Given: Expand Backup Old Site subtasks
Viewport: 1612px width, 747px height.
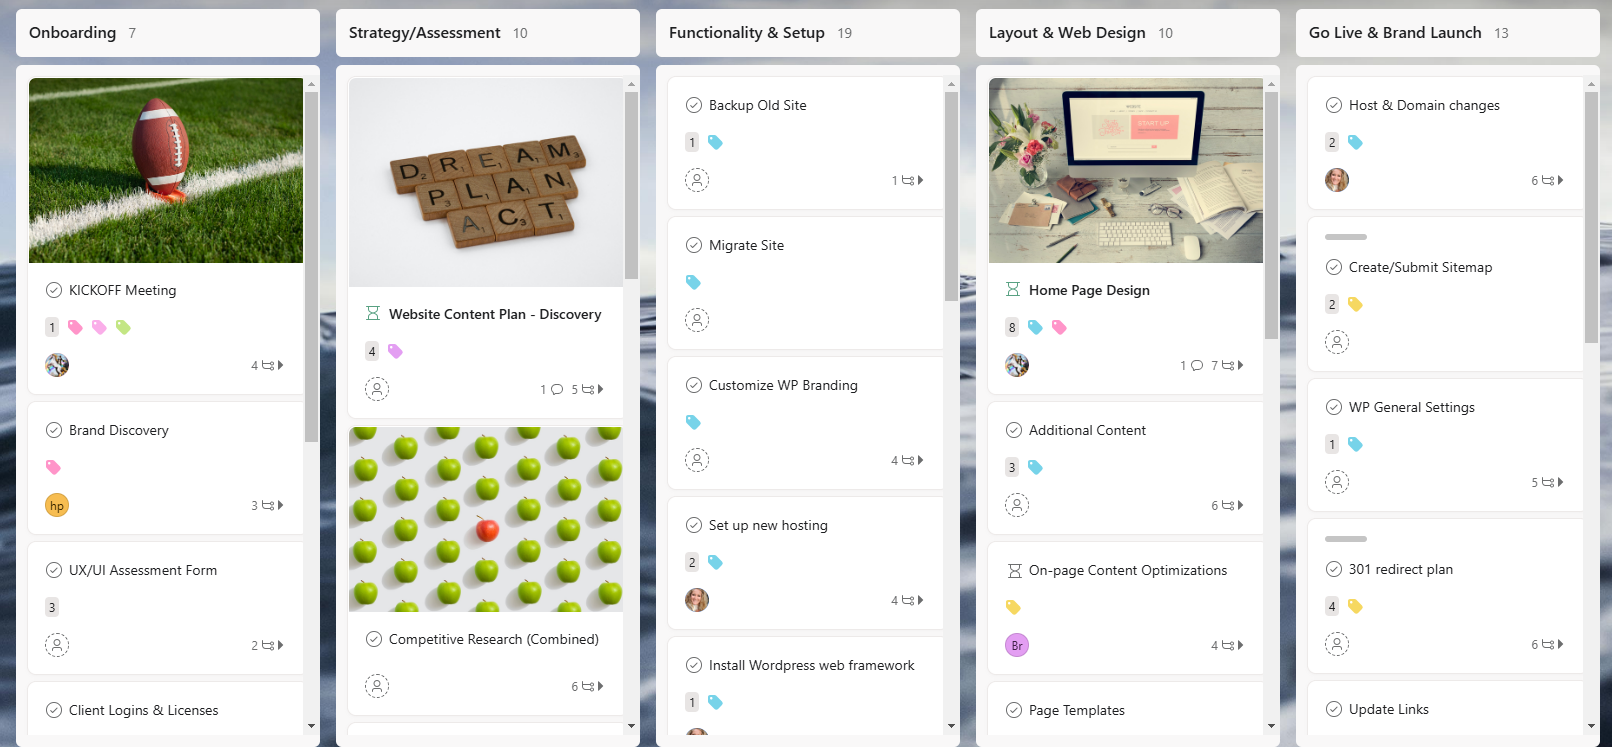Looking at the screenshot, I should pos(920,180).
